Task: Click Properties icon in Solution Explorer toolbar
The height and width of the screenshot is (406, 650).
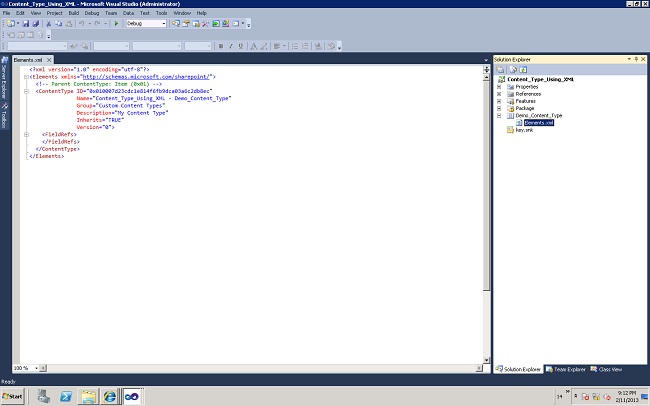Action: pyautogui.click(x=501, y=70)
